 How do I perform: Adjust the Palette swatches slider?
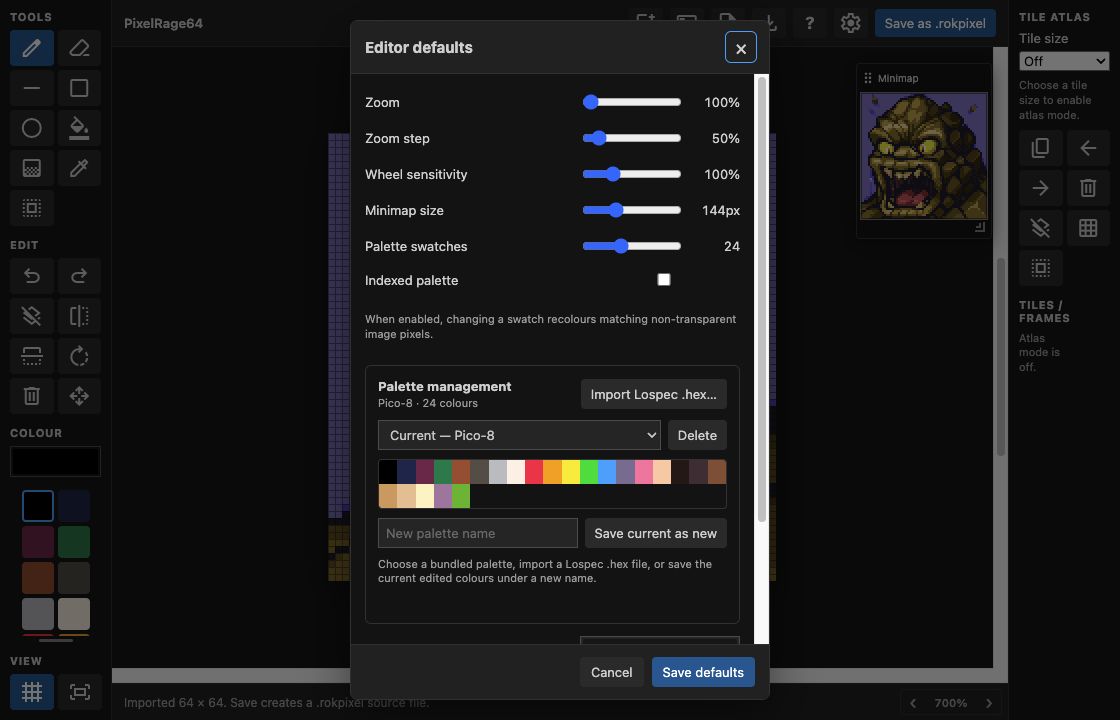tap(631, 246)
